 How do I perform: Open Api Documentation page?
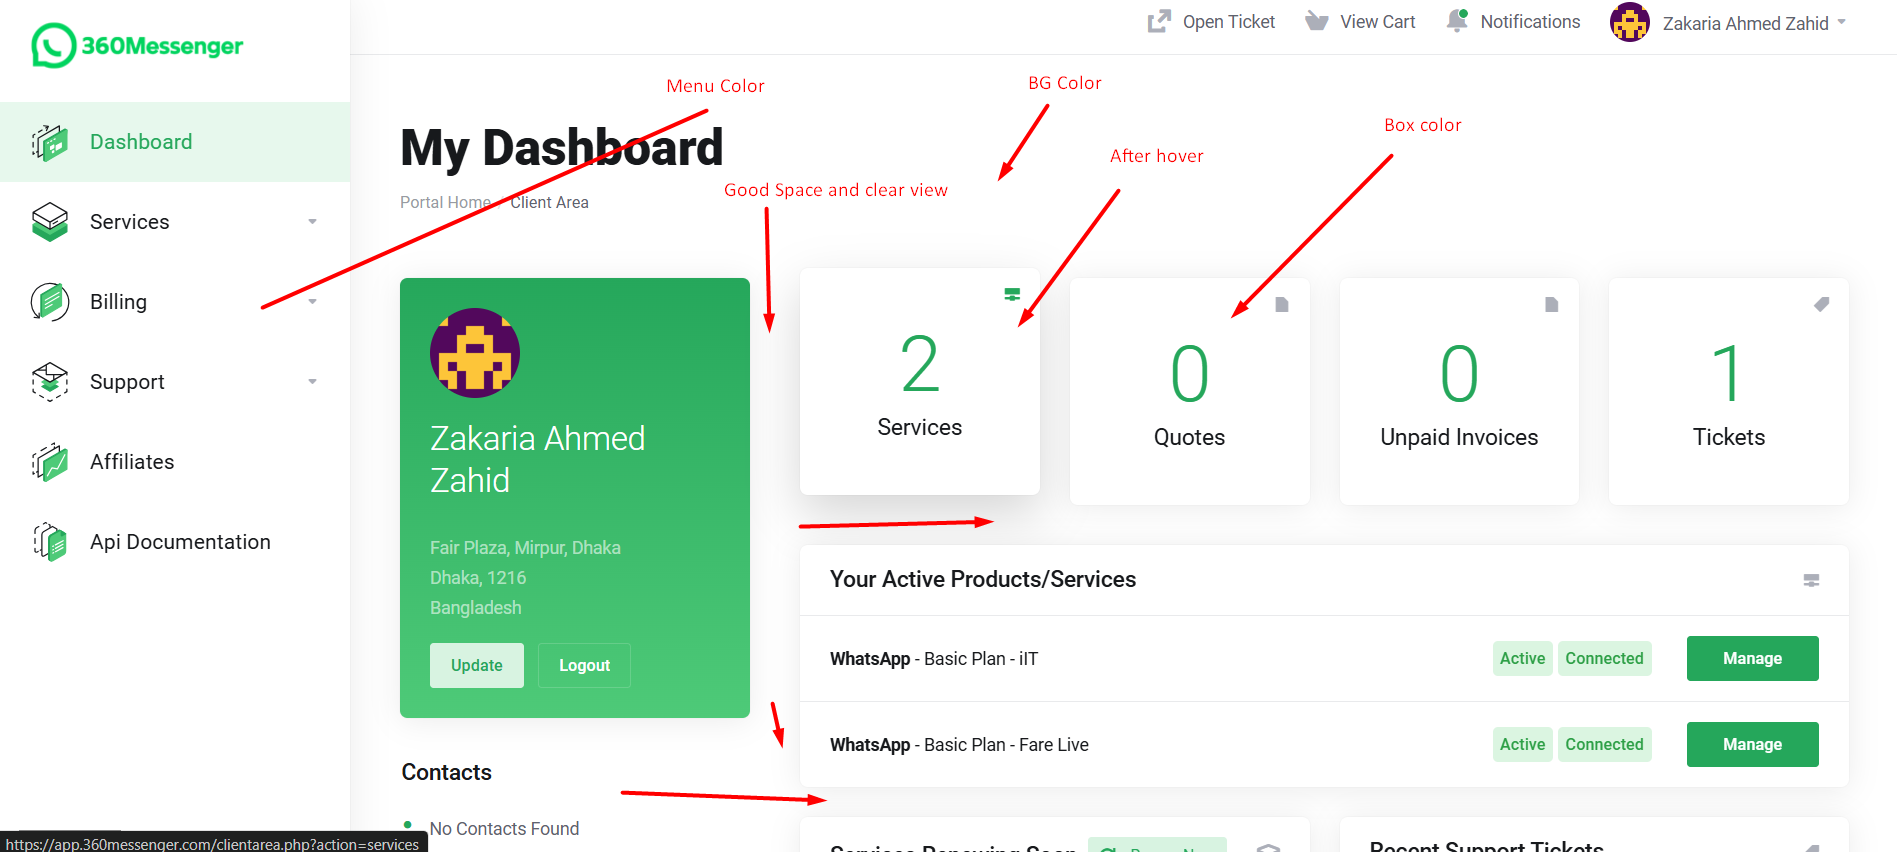click(175, 542)
